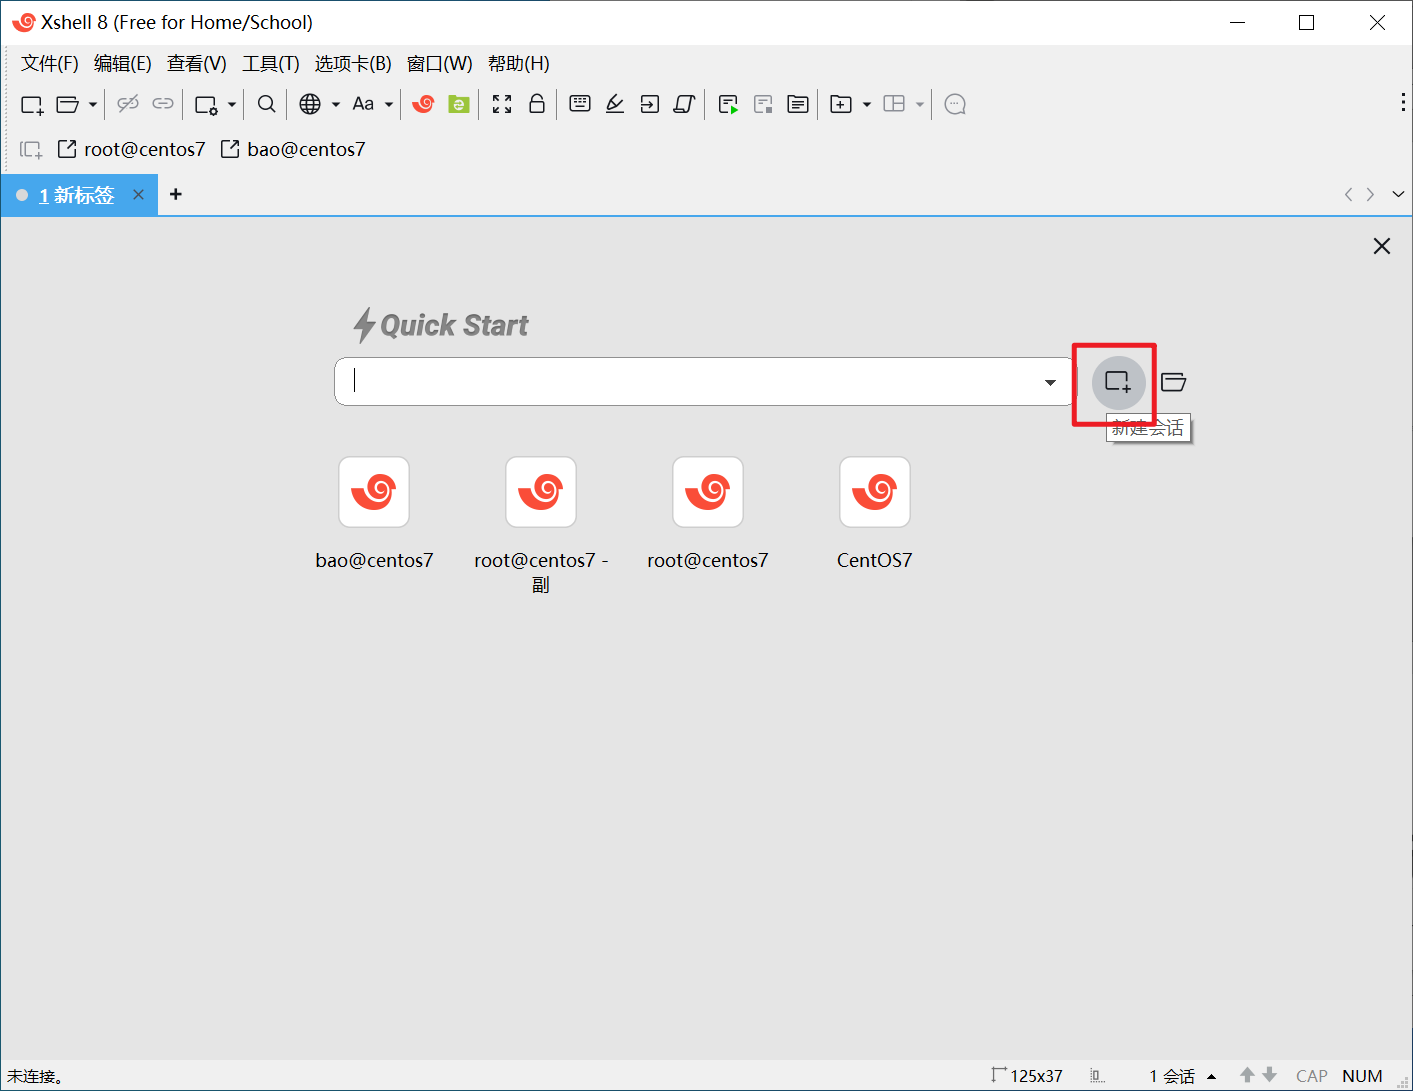Image resolution: width=1413 pixels, height=1091 pixels.
Task: Click the highlight pen toolbar icon
Action: pyautogui.click(x=615, y=104)
